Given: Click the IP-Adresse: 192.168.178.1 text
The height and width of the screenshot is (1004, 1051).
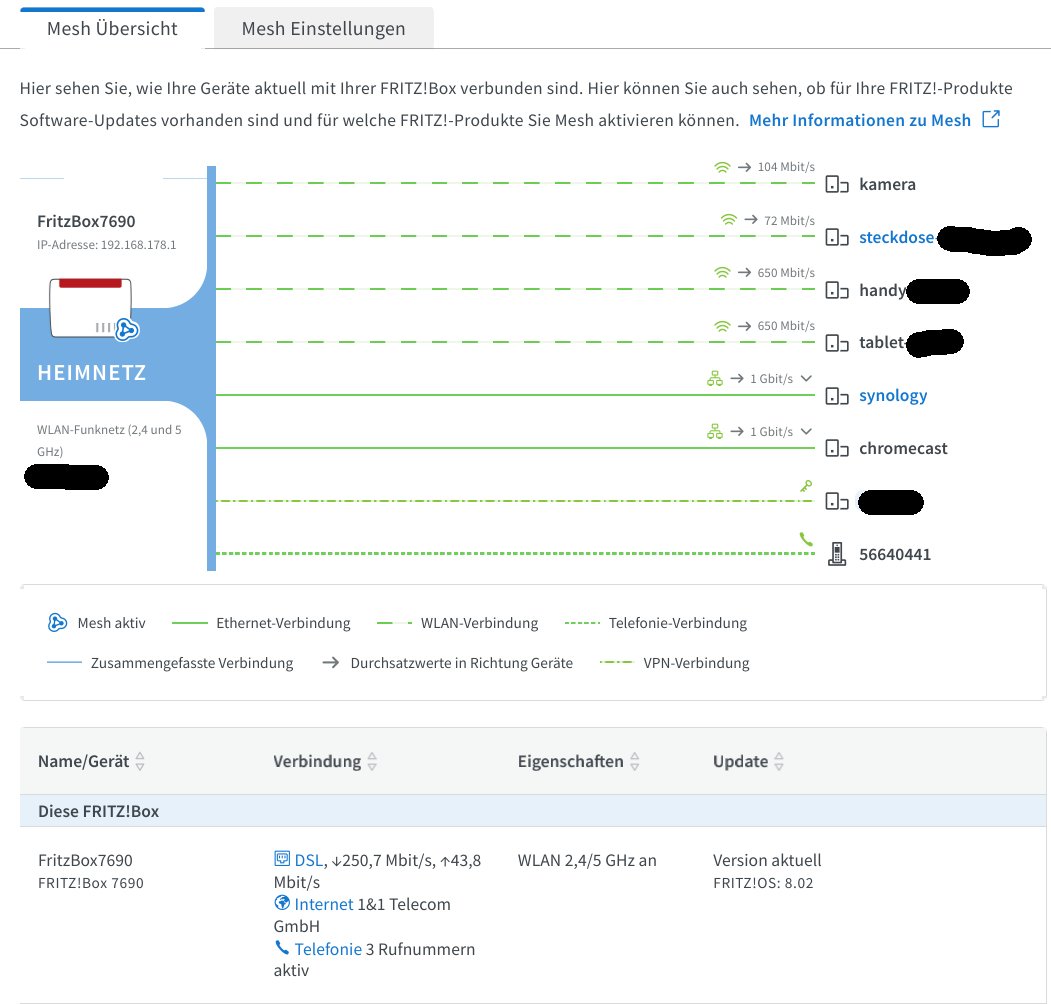Looking at the screenshot, I should (x=107, y=245).
